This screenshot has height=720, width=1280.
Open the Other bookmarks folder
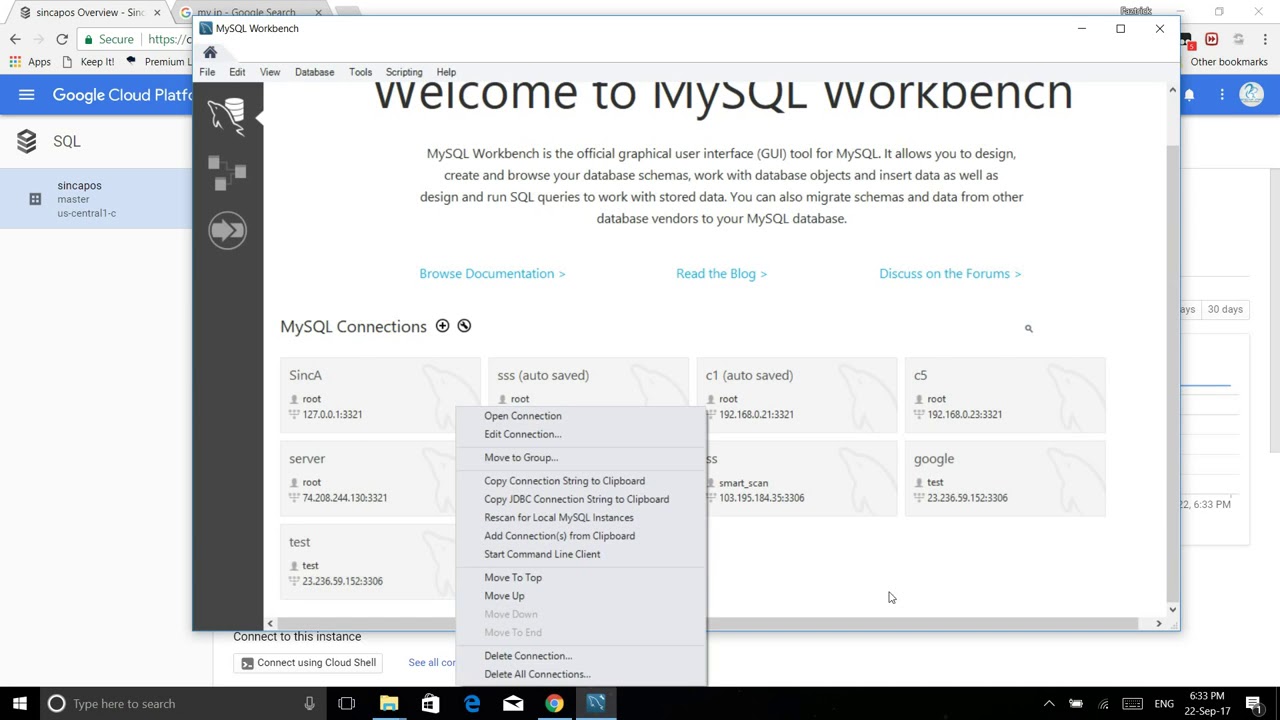tap(1229, 62)
